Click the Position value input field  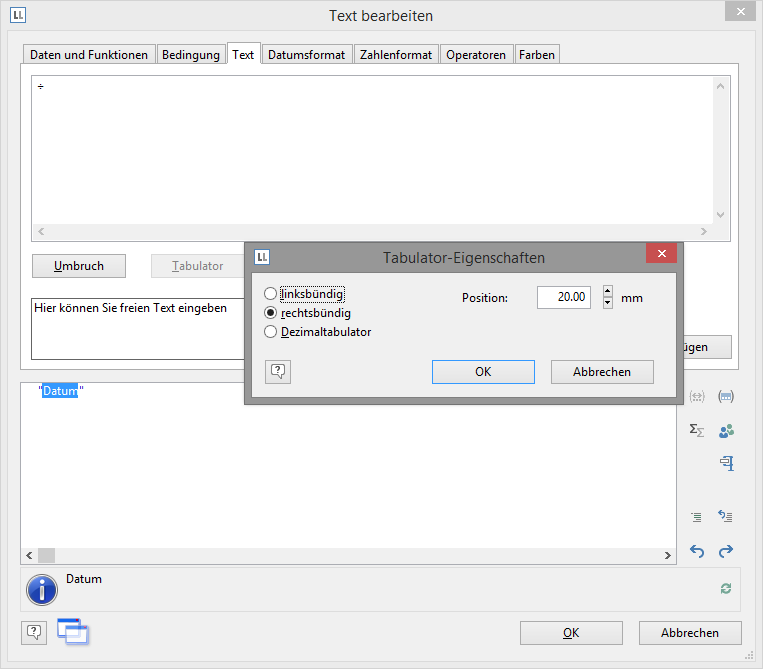[564, 298]
